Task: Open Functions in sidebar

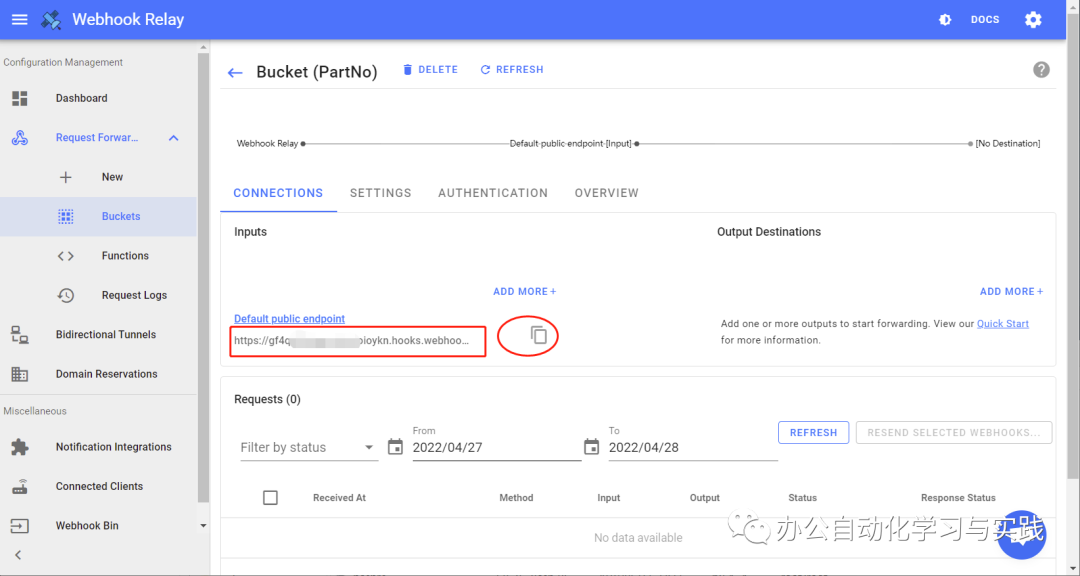Action: tap(125, 256)
